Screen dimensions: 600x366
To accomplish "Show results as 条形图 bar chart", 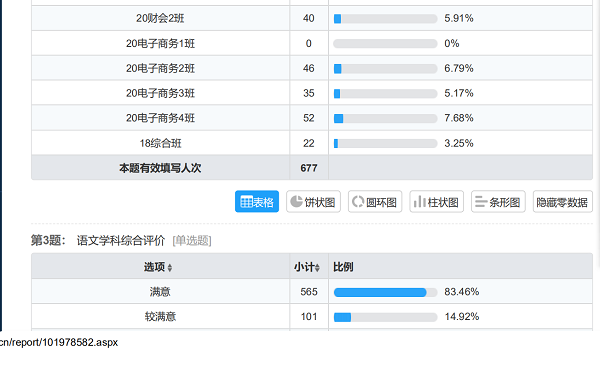I will [x=498, y=201].
